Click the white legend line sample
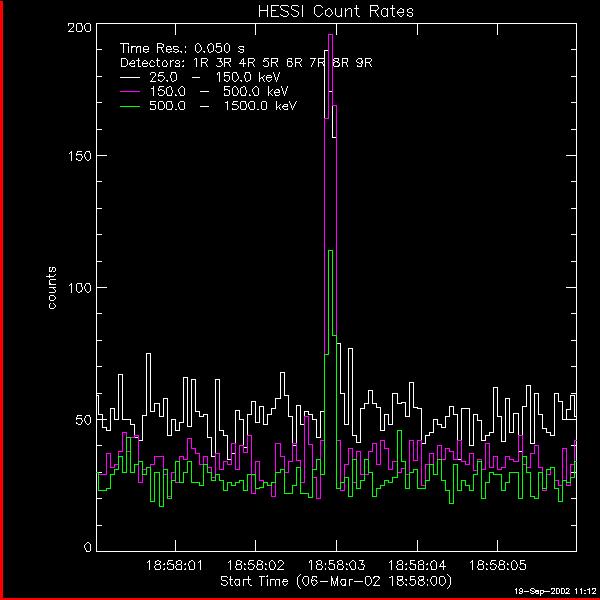 point(130,78)
